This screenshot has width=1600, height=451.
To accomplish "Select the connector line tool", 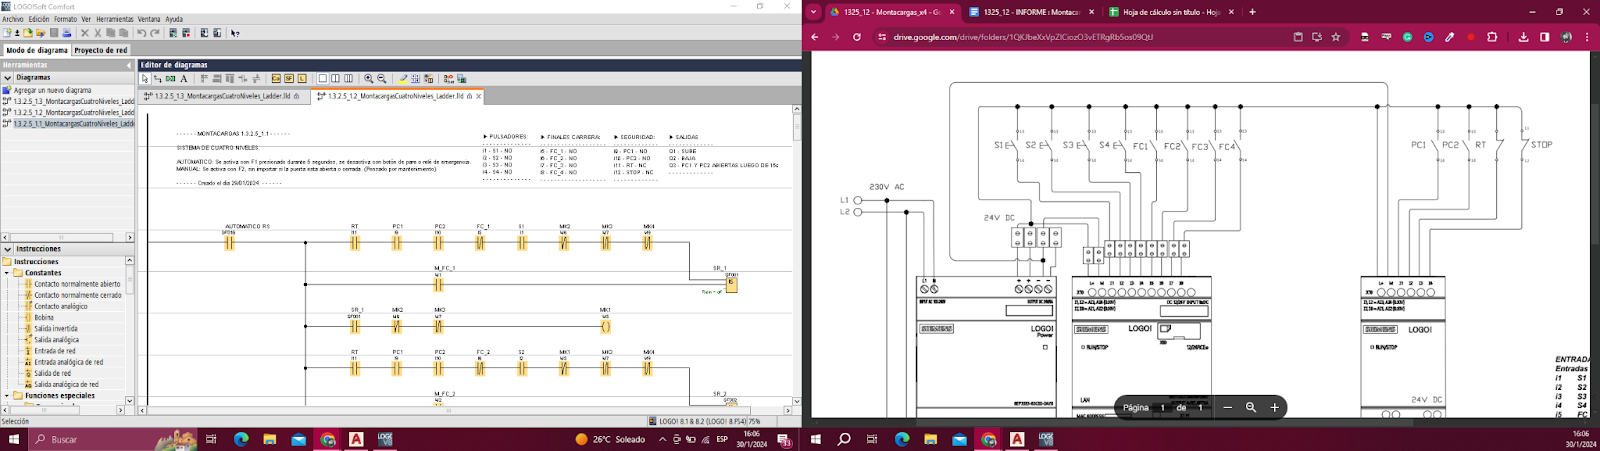I will pyautogui.click(x=157, y=79).
